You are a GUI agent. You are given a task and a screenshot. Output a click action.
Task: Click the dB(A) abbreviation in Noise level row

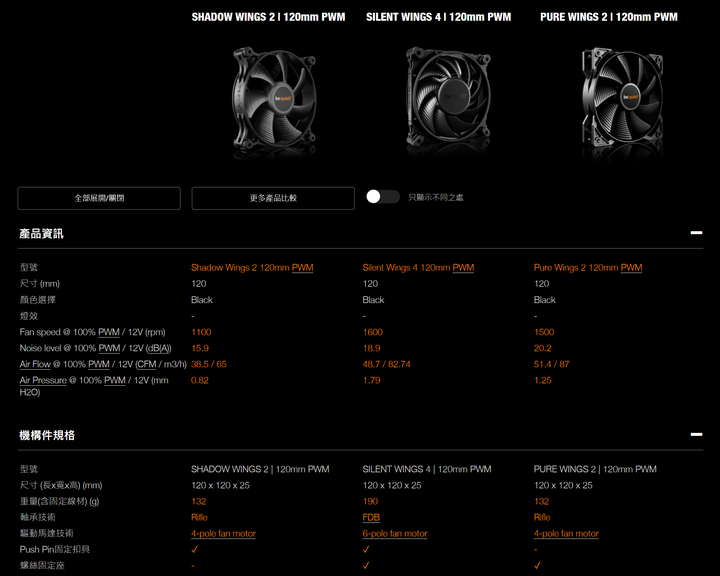[x=158, y=348]
